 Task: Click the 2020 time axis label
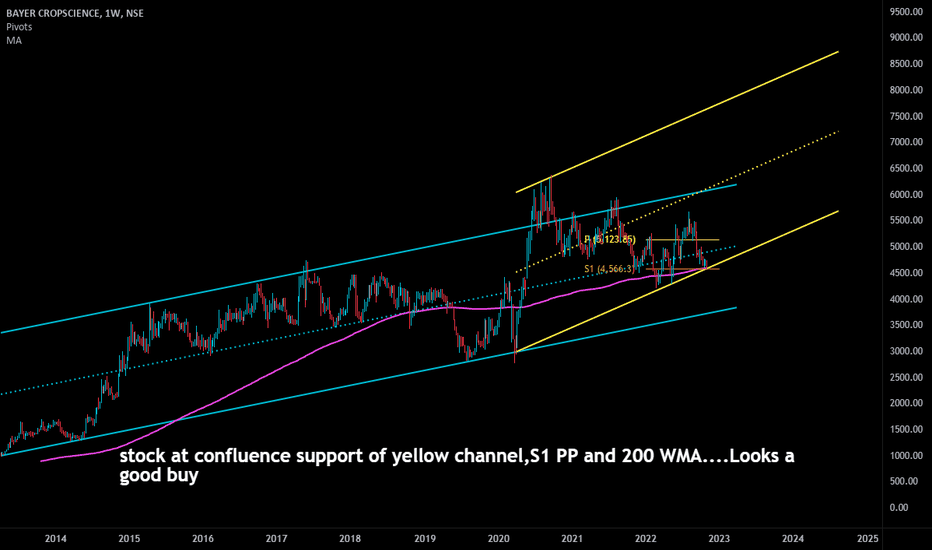point(498,539)
